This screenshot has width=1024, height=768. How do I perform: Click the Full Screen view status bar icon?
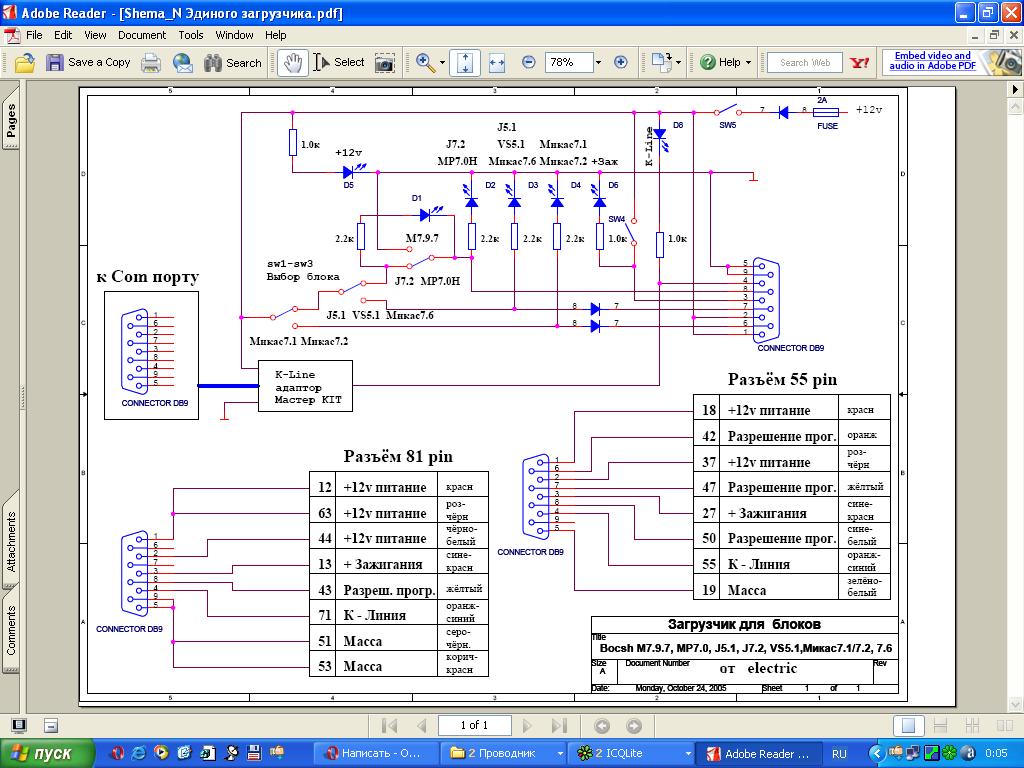click(x=20, y=726)
